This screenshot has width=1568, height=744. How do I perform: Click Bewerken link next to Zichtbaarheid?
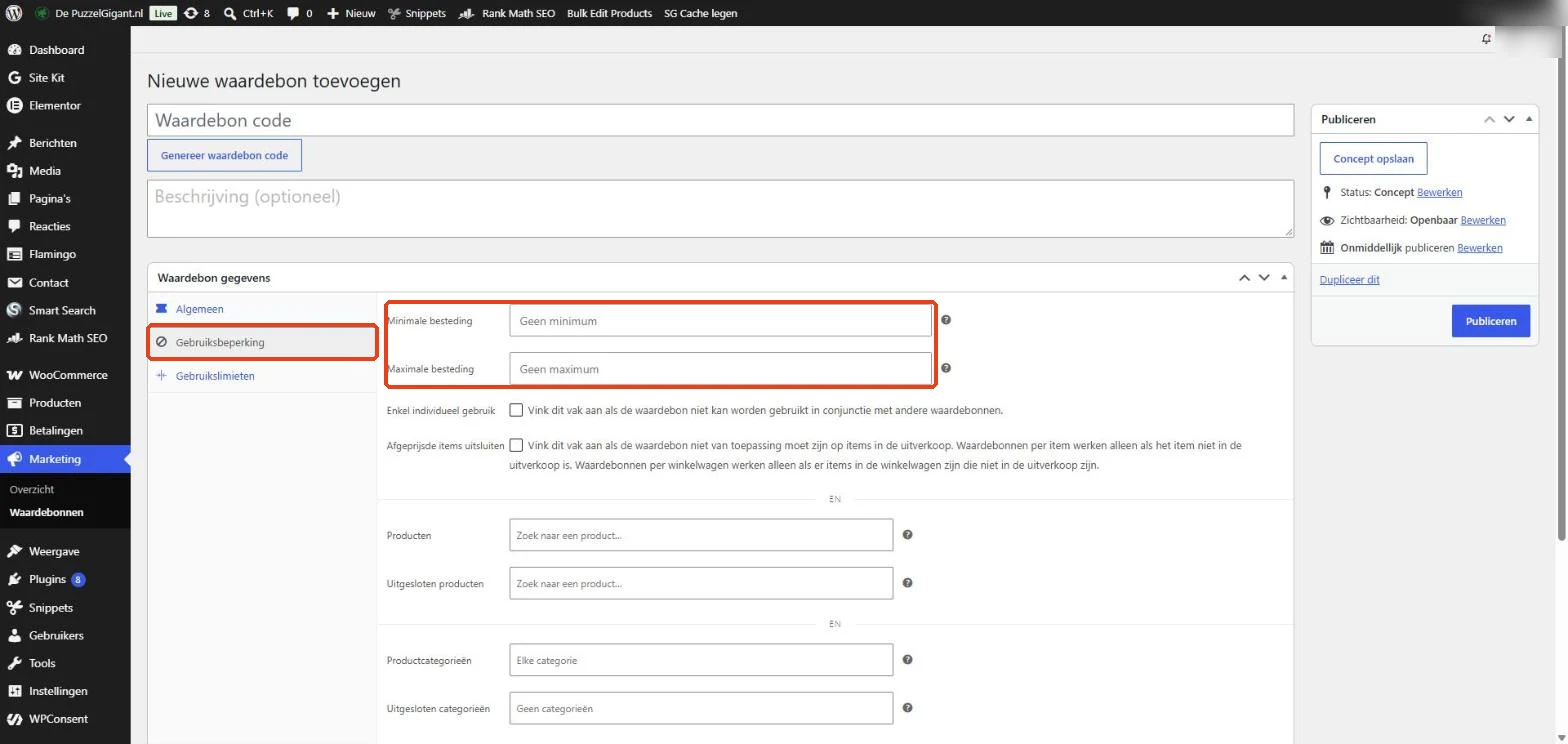pos(1483,220)
